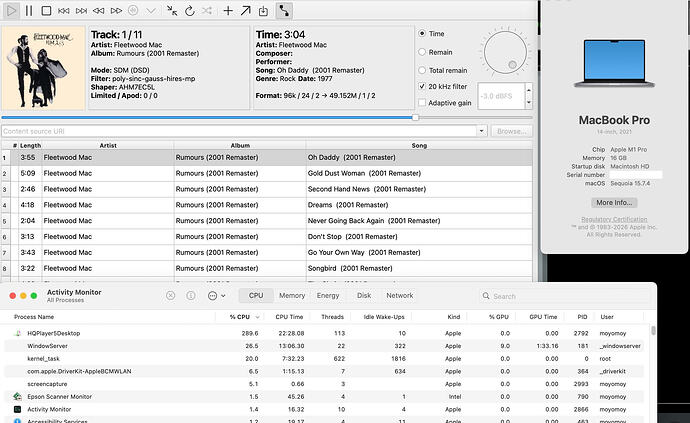Decrease volume with the dBFS down stepper

[x=529, y=103]
